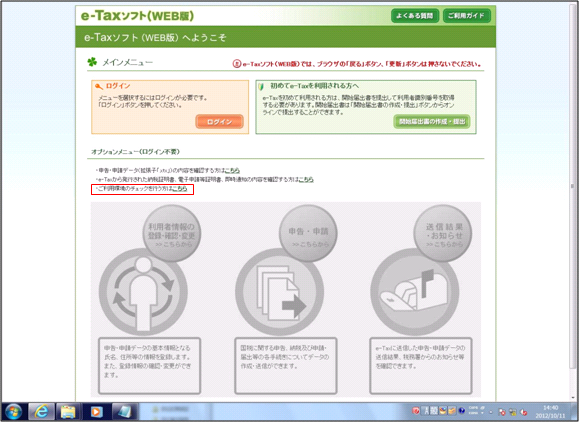Open the Windows Start menu
The width and height of the screenshot is (579, 424).
coord(13,412)
